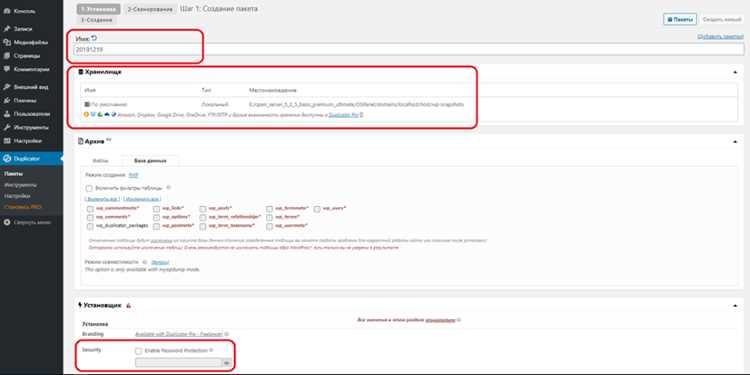Screen dimensions: 750x375
Task: Click the help icon beside table filters
Action: coord(168,188)
